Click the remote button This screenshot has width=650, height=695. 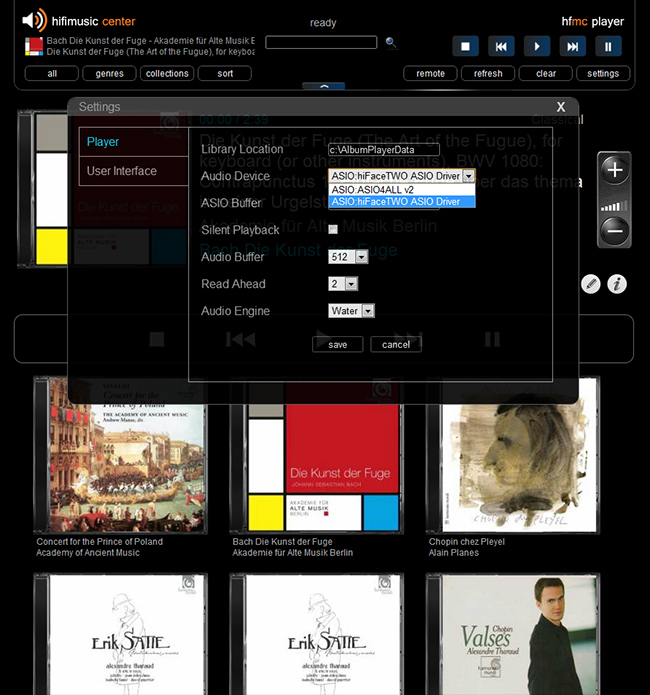click(x=430, y=74)
